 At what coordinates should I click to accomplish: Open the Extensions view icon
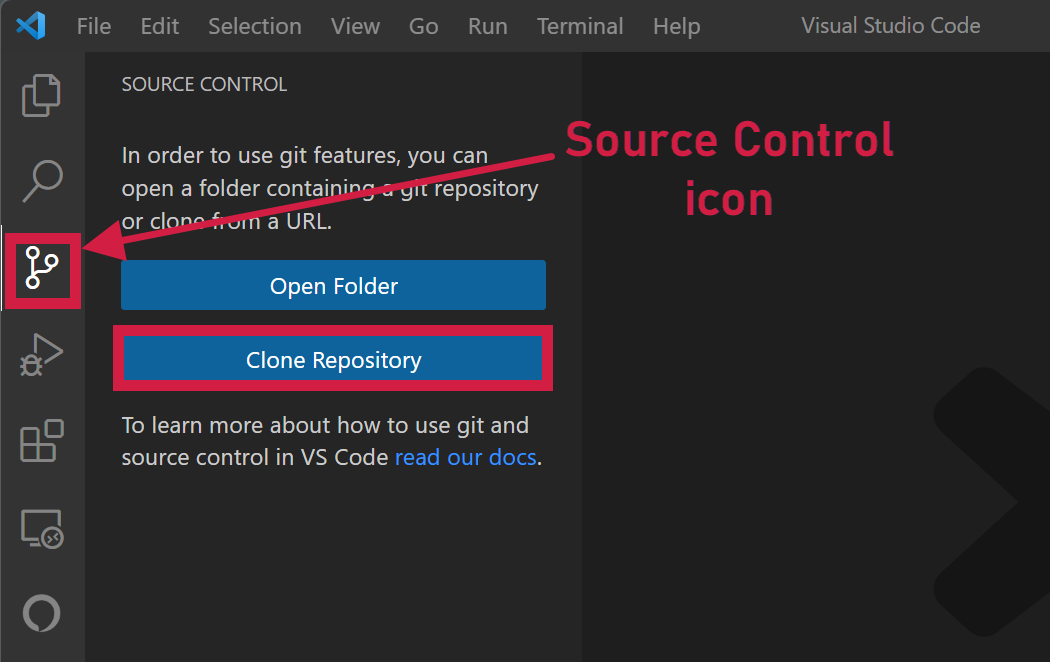coord(42,440)
